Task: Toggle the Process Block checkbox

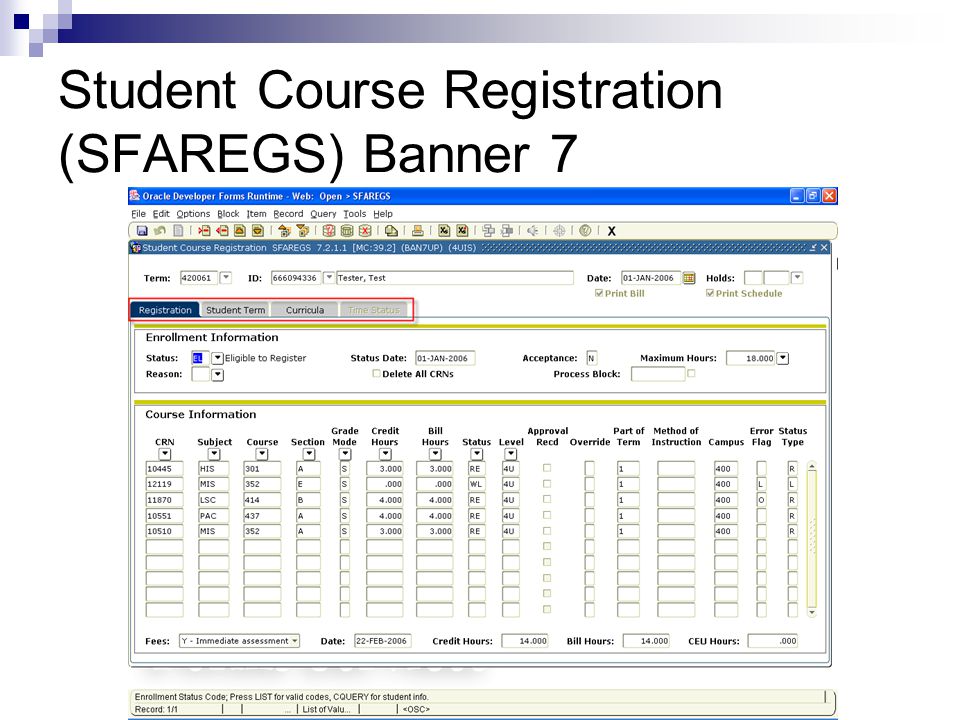Action: 691,373
